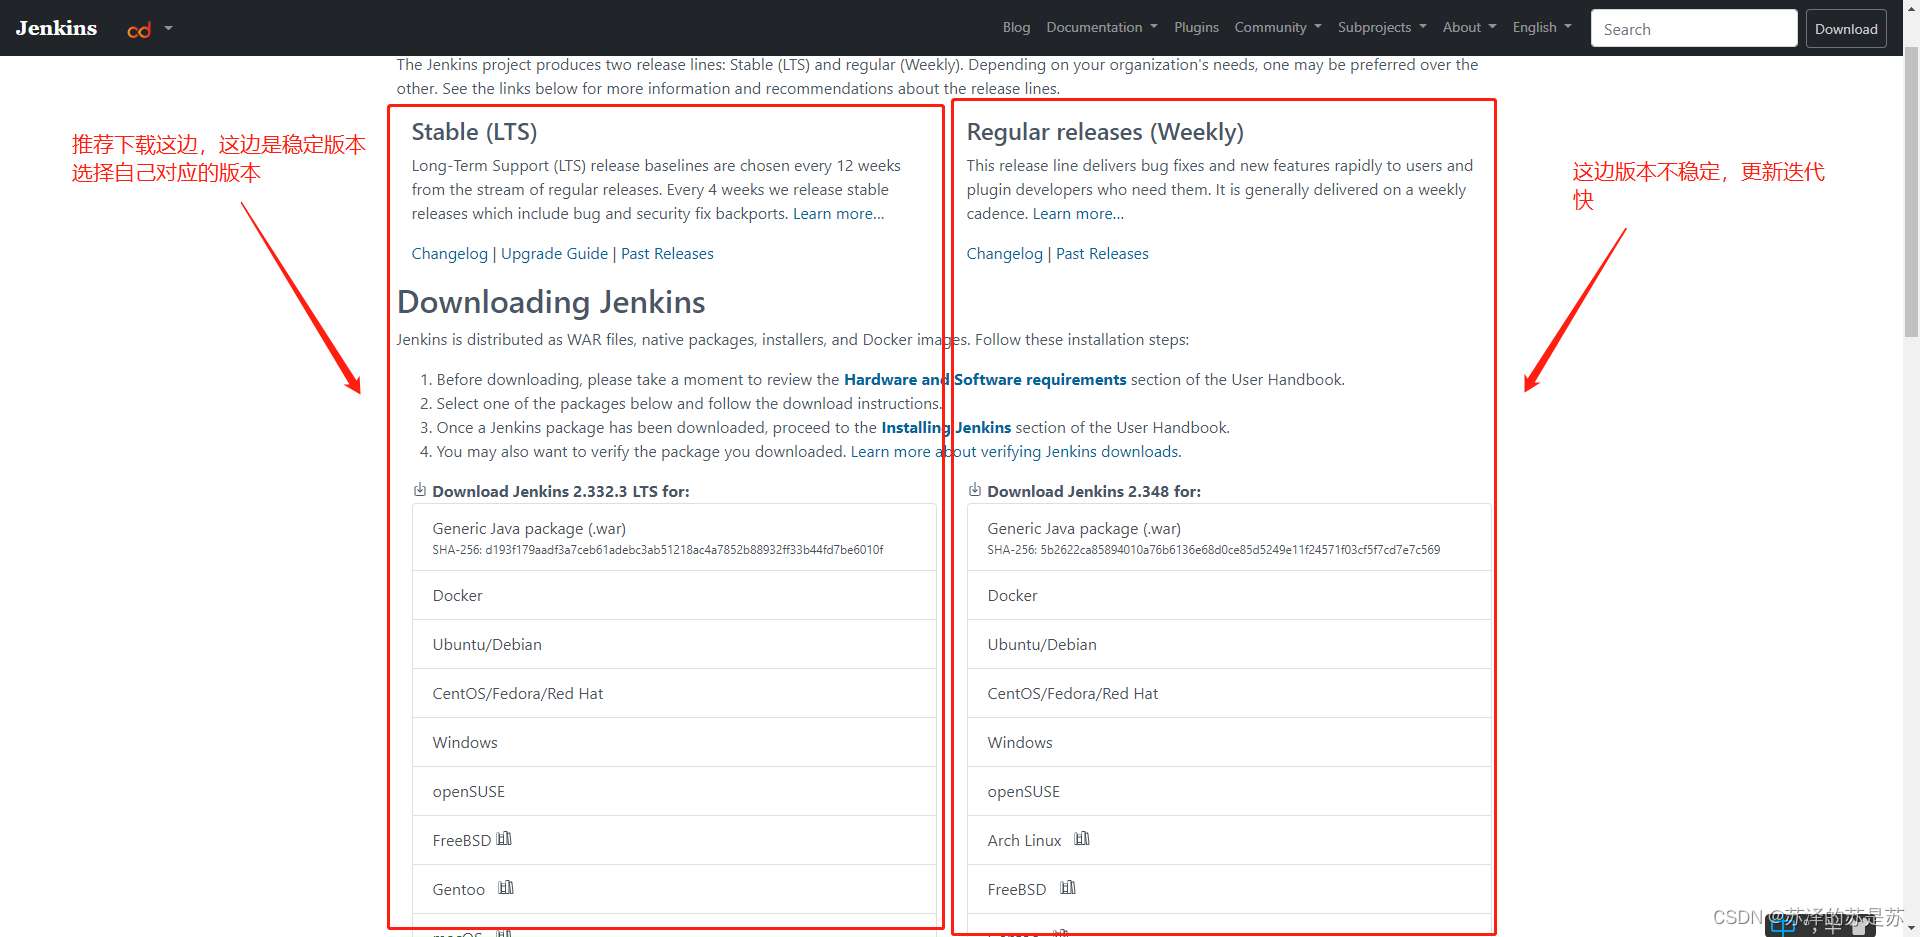Select openSUSE under the LTS list
Image resolution: width=1920 pixels, height=937 pixels.
pos(674,792)
